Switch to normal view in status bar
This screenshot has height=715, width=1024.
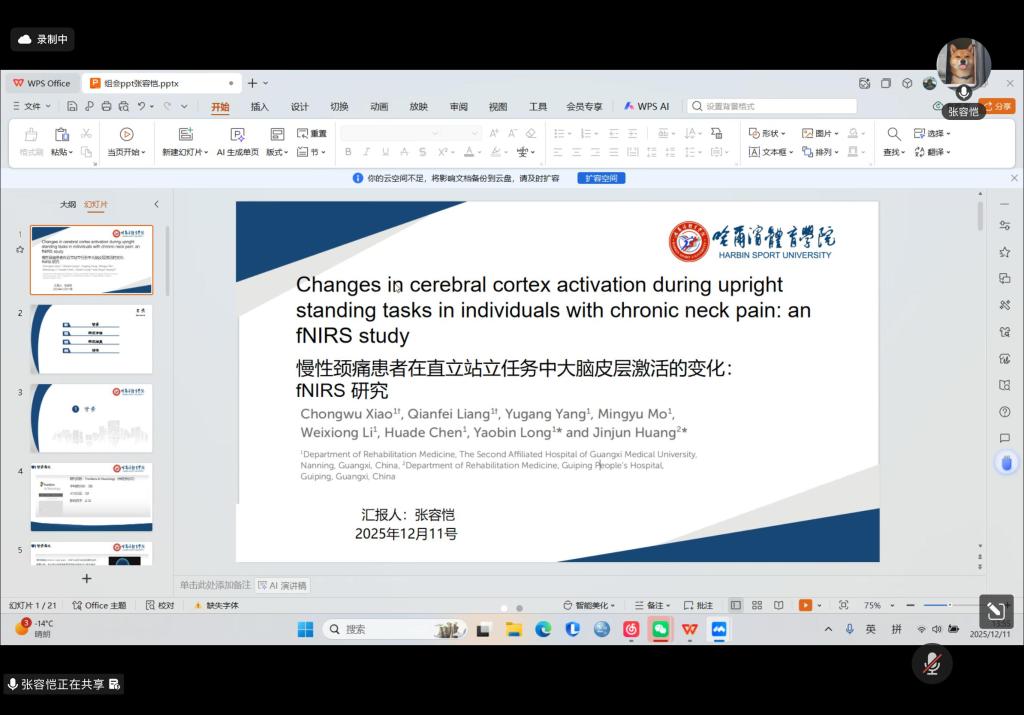(736, 605)
